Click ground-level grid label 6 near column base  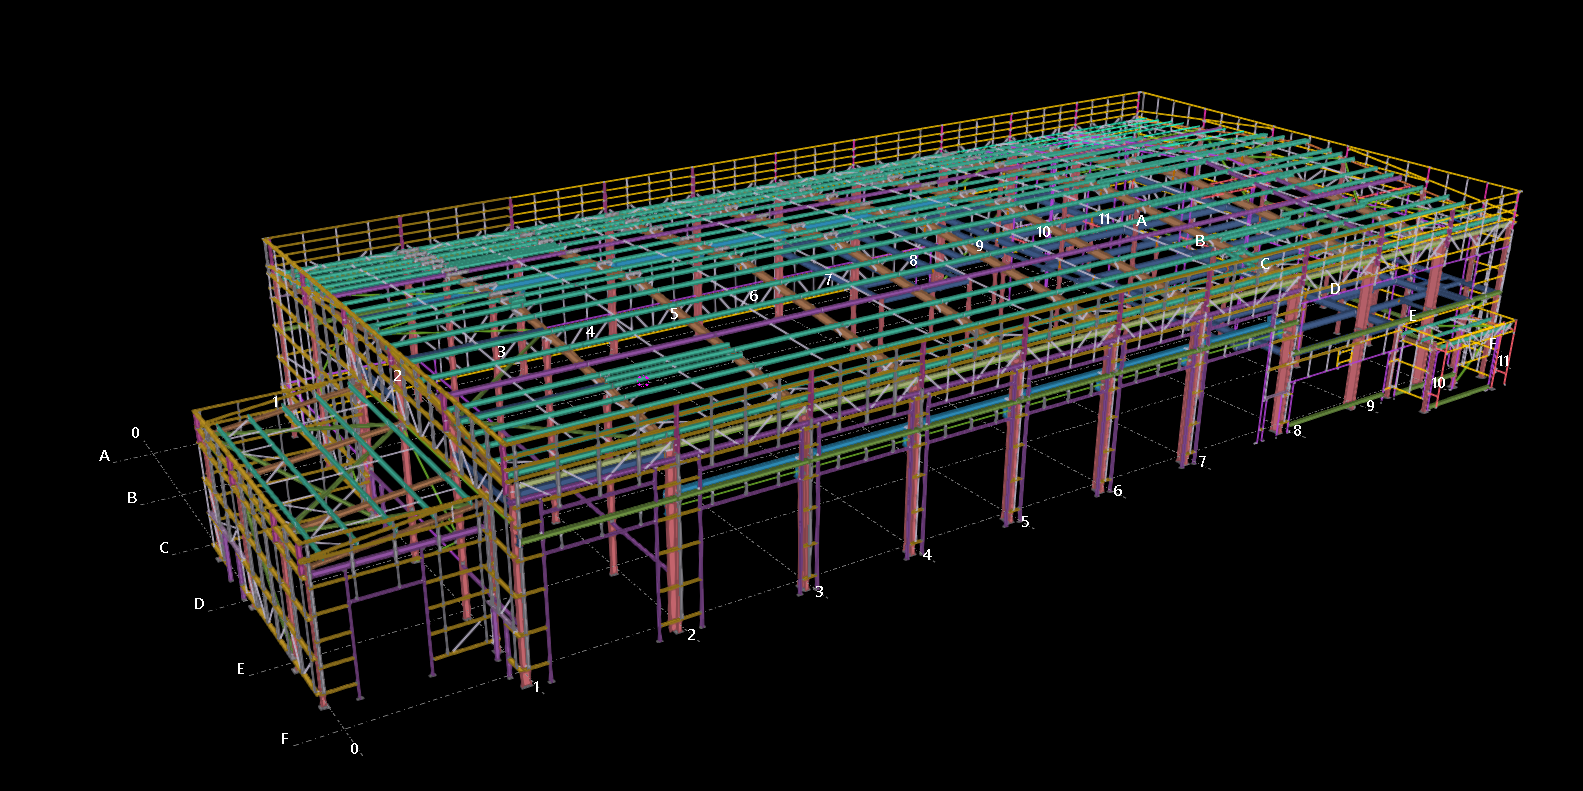(1118, 491)
